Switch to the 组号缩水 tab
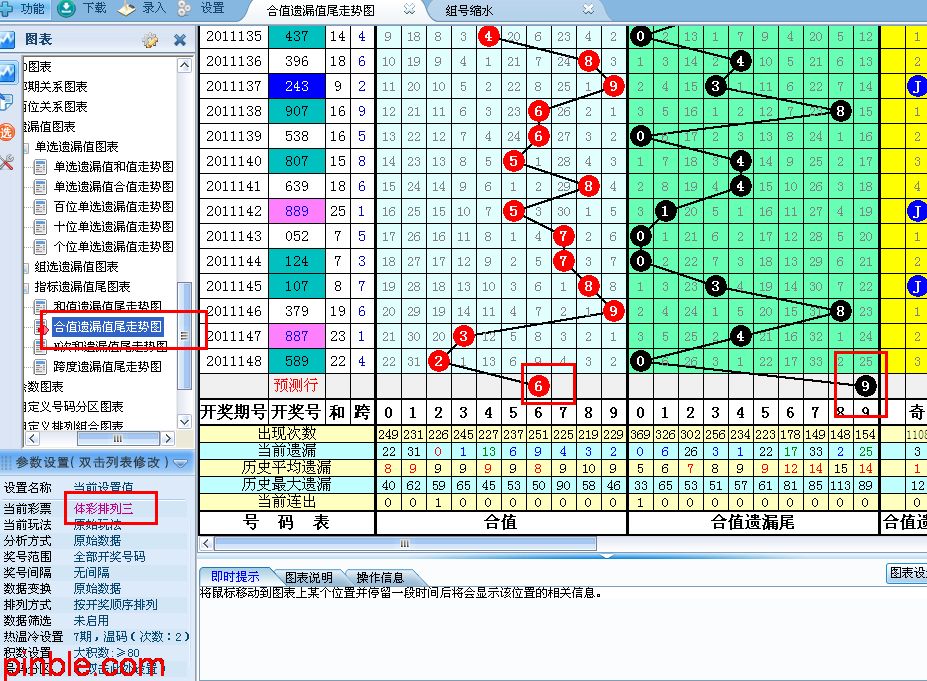927x681 pixels. (x=470, y=11)
